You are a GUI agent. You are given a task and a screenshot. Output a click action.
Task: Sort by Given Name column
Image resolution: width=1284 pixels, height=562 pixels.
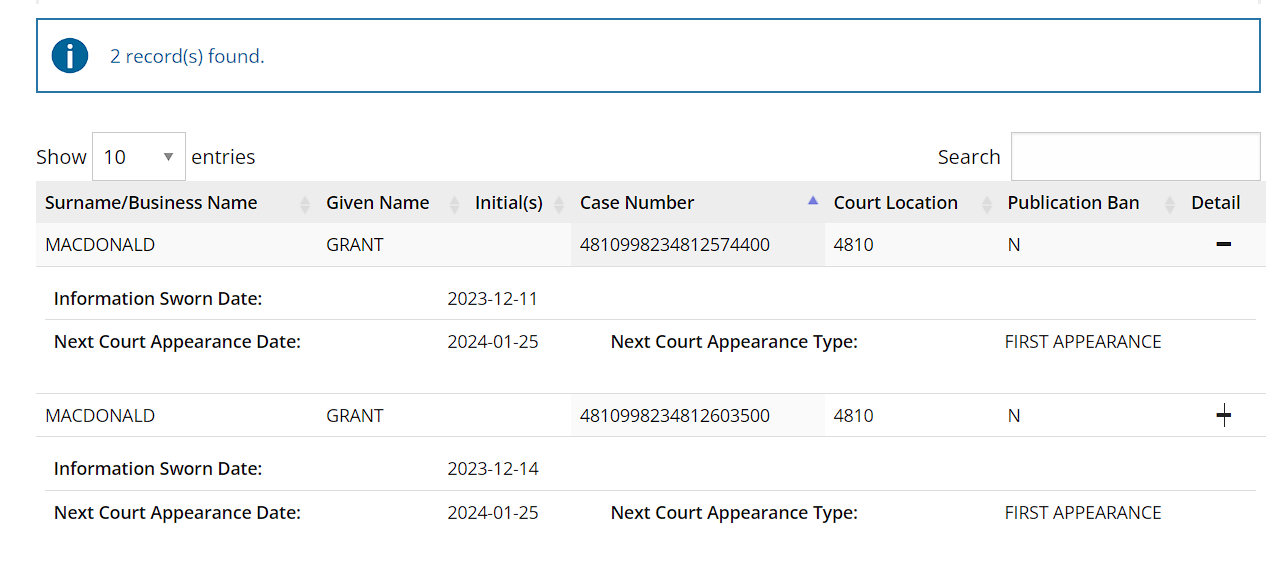(x=391, y=203)
